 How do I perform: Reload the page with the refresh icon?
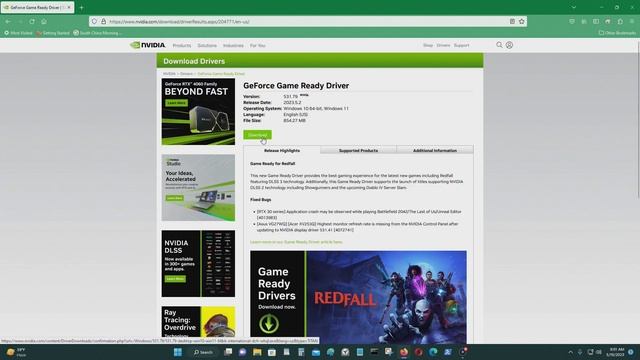[32, 21]
